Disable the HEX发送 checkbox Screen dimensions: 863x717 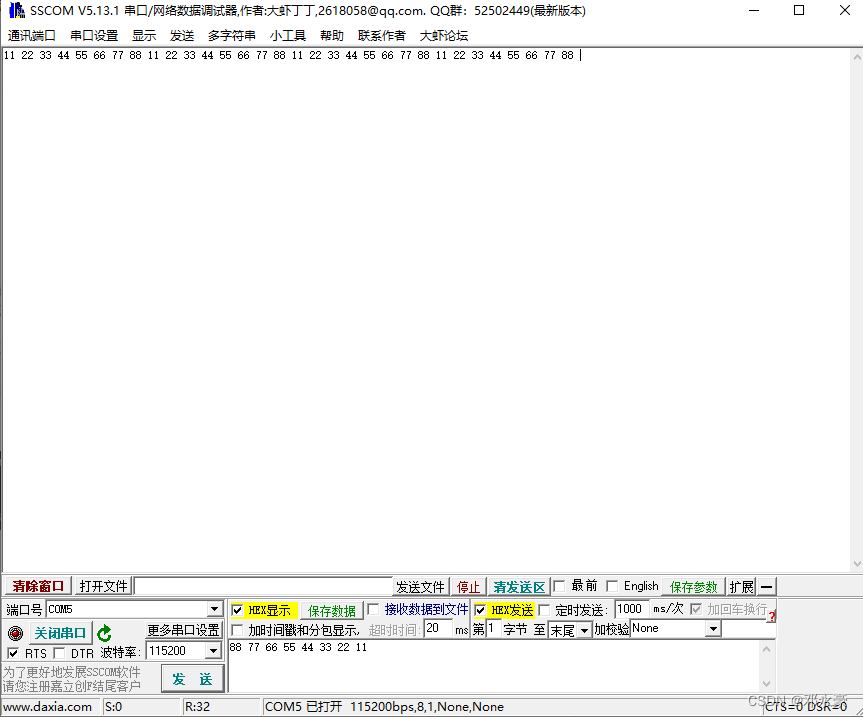coord(479,609)
